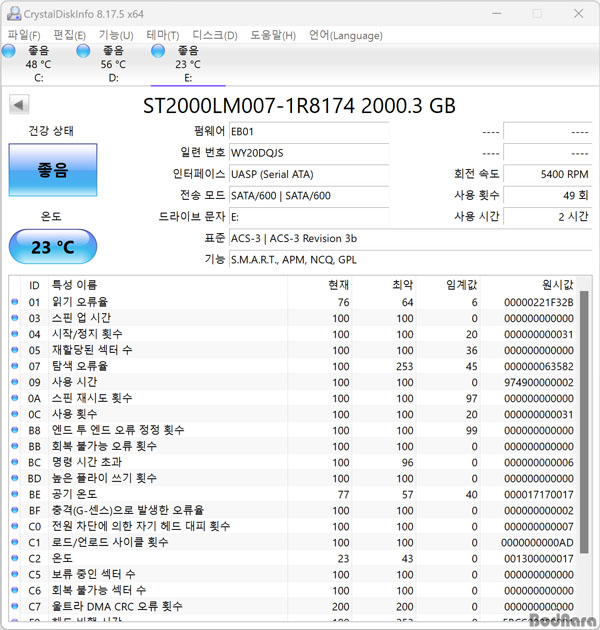
Task: Select attribute name 전원 차단에 의한 자기 헤드 대피 횟수
Action: click(x=141, y=526)
